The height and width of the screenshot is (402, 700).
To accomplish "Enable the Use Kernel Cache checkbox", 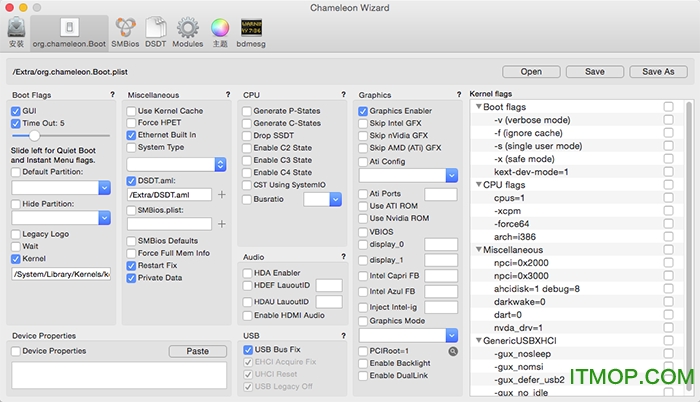I will pos(131,110).
